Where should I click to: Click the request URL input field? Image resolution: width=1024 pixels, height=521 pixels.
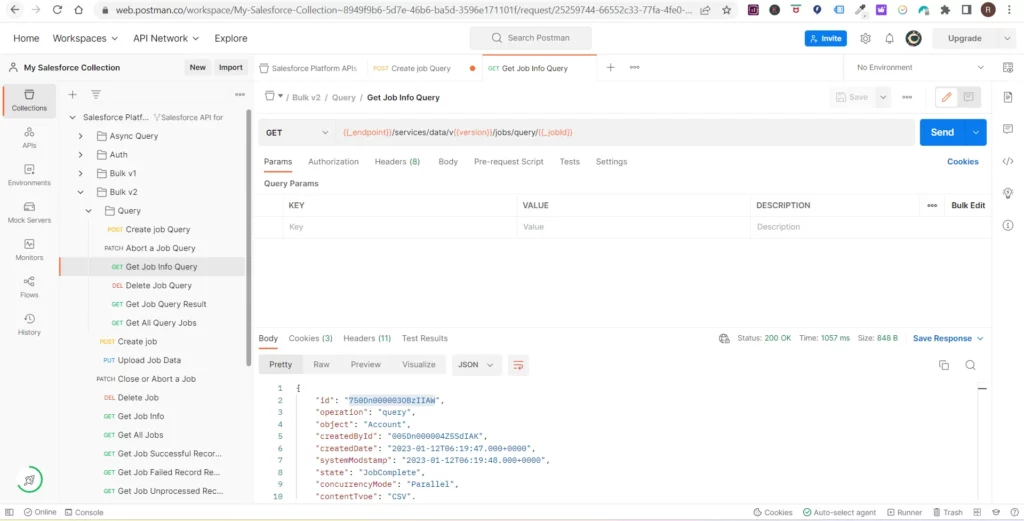[x=625, y=133]
